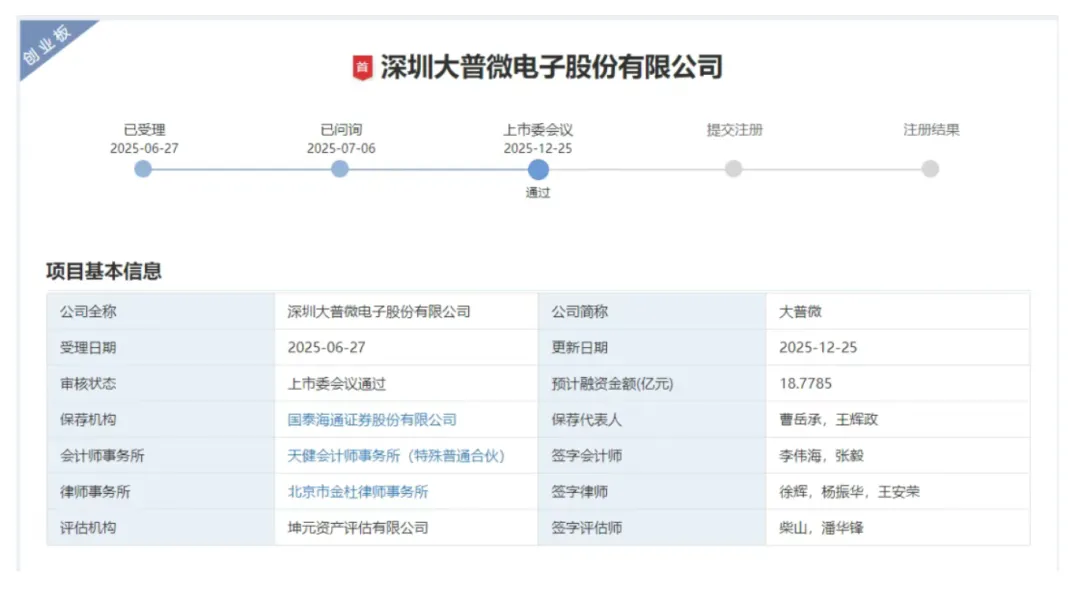The width and height of the screenshot is (1080, 598).
Task: Click the 项目基本信息 section heading
Action: tap(104, 271)
